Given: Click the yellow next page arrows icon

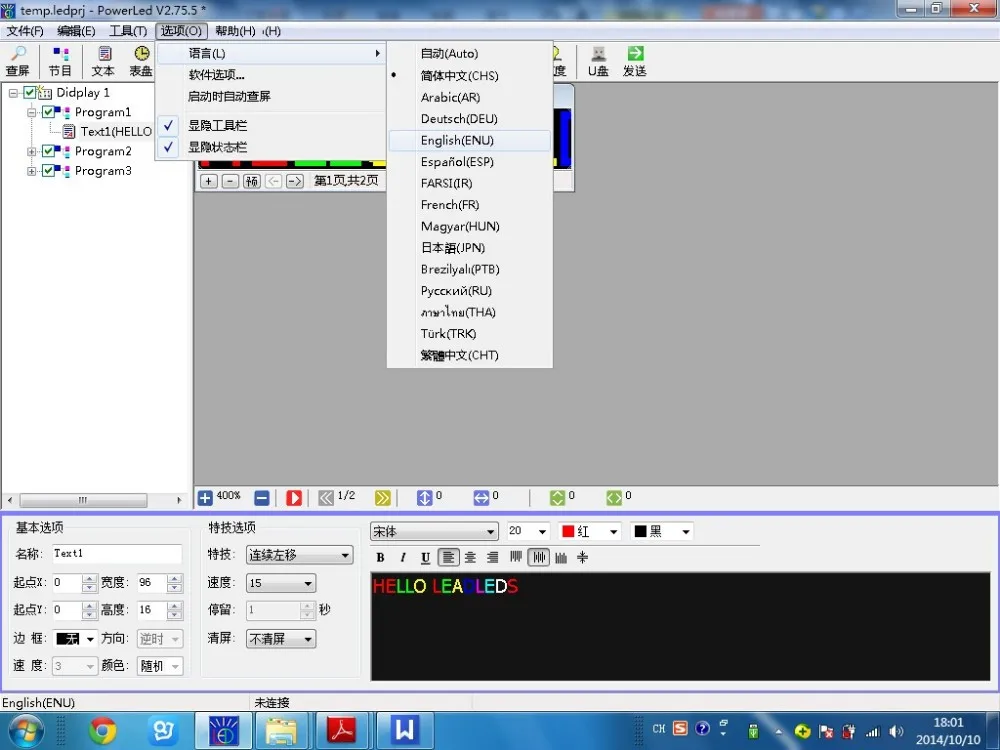Looking at the screenshot, I should [x=382, y=497].
